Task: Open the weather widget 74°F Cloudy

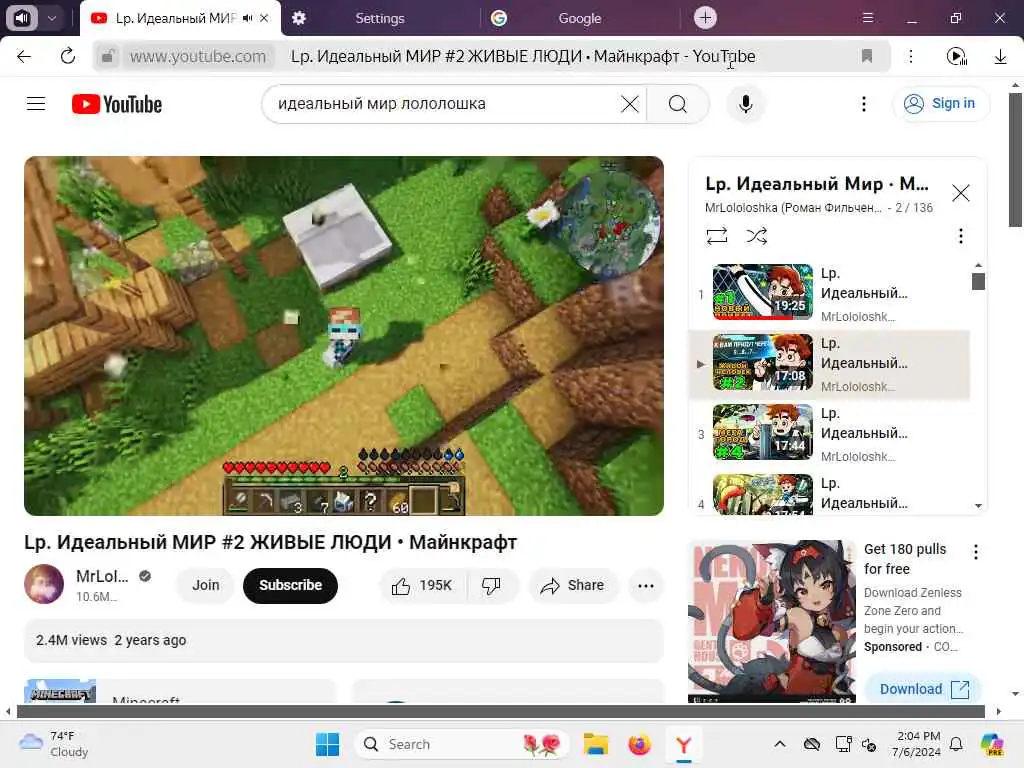Action: click(54, 744)
